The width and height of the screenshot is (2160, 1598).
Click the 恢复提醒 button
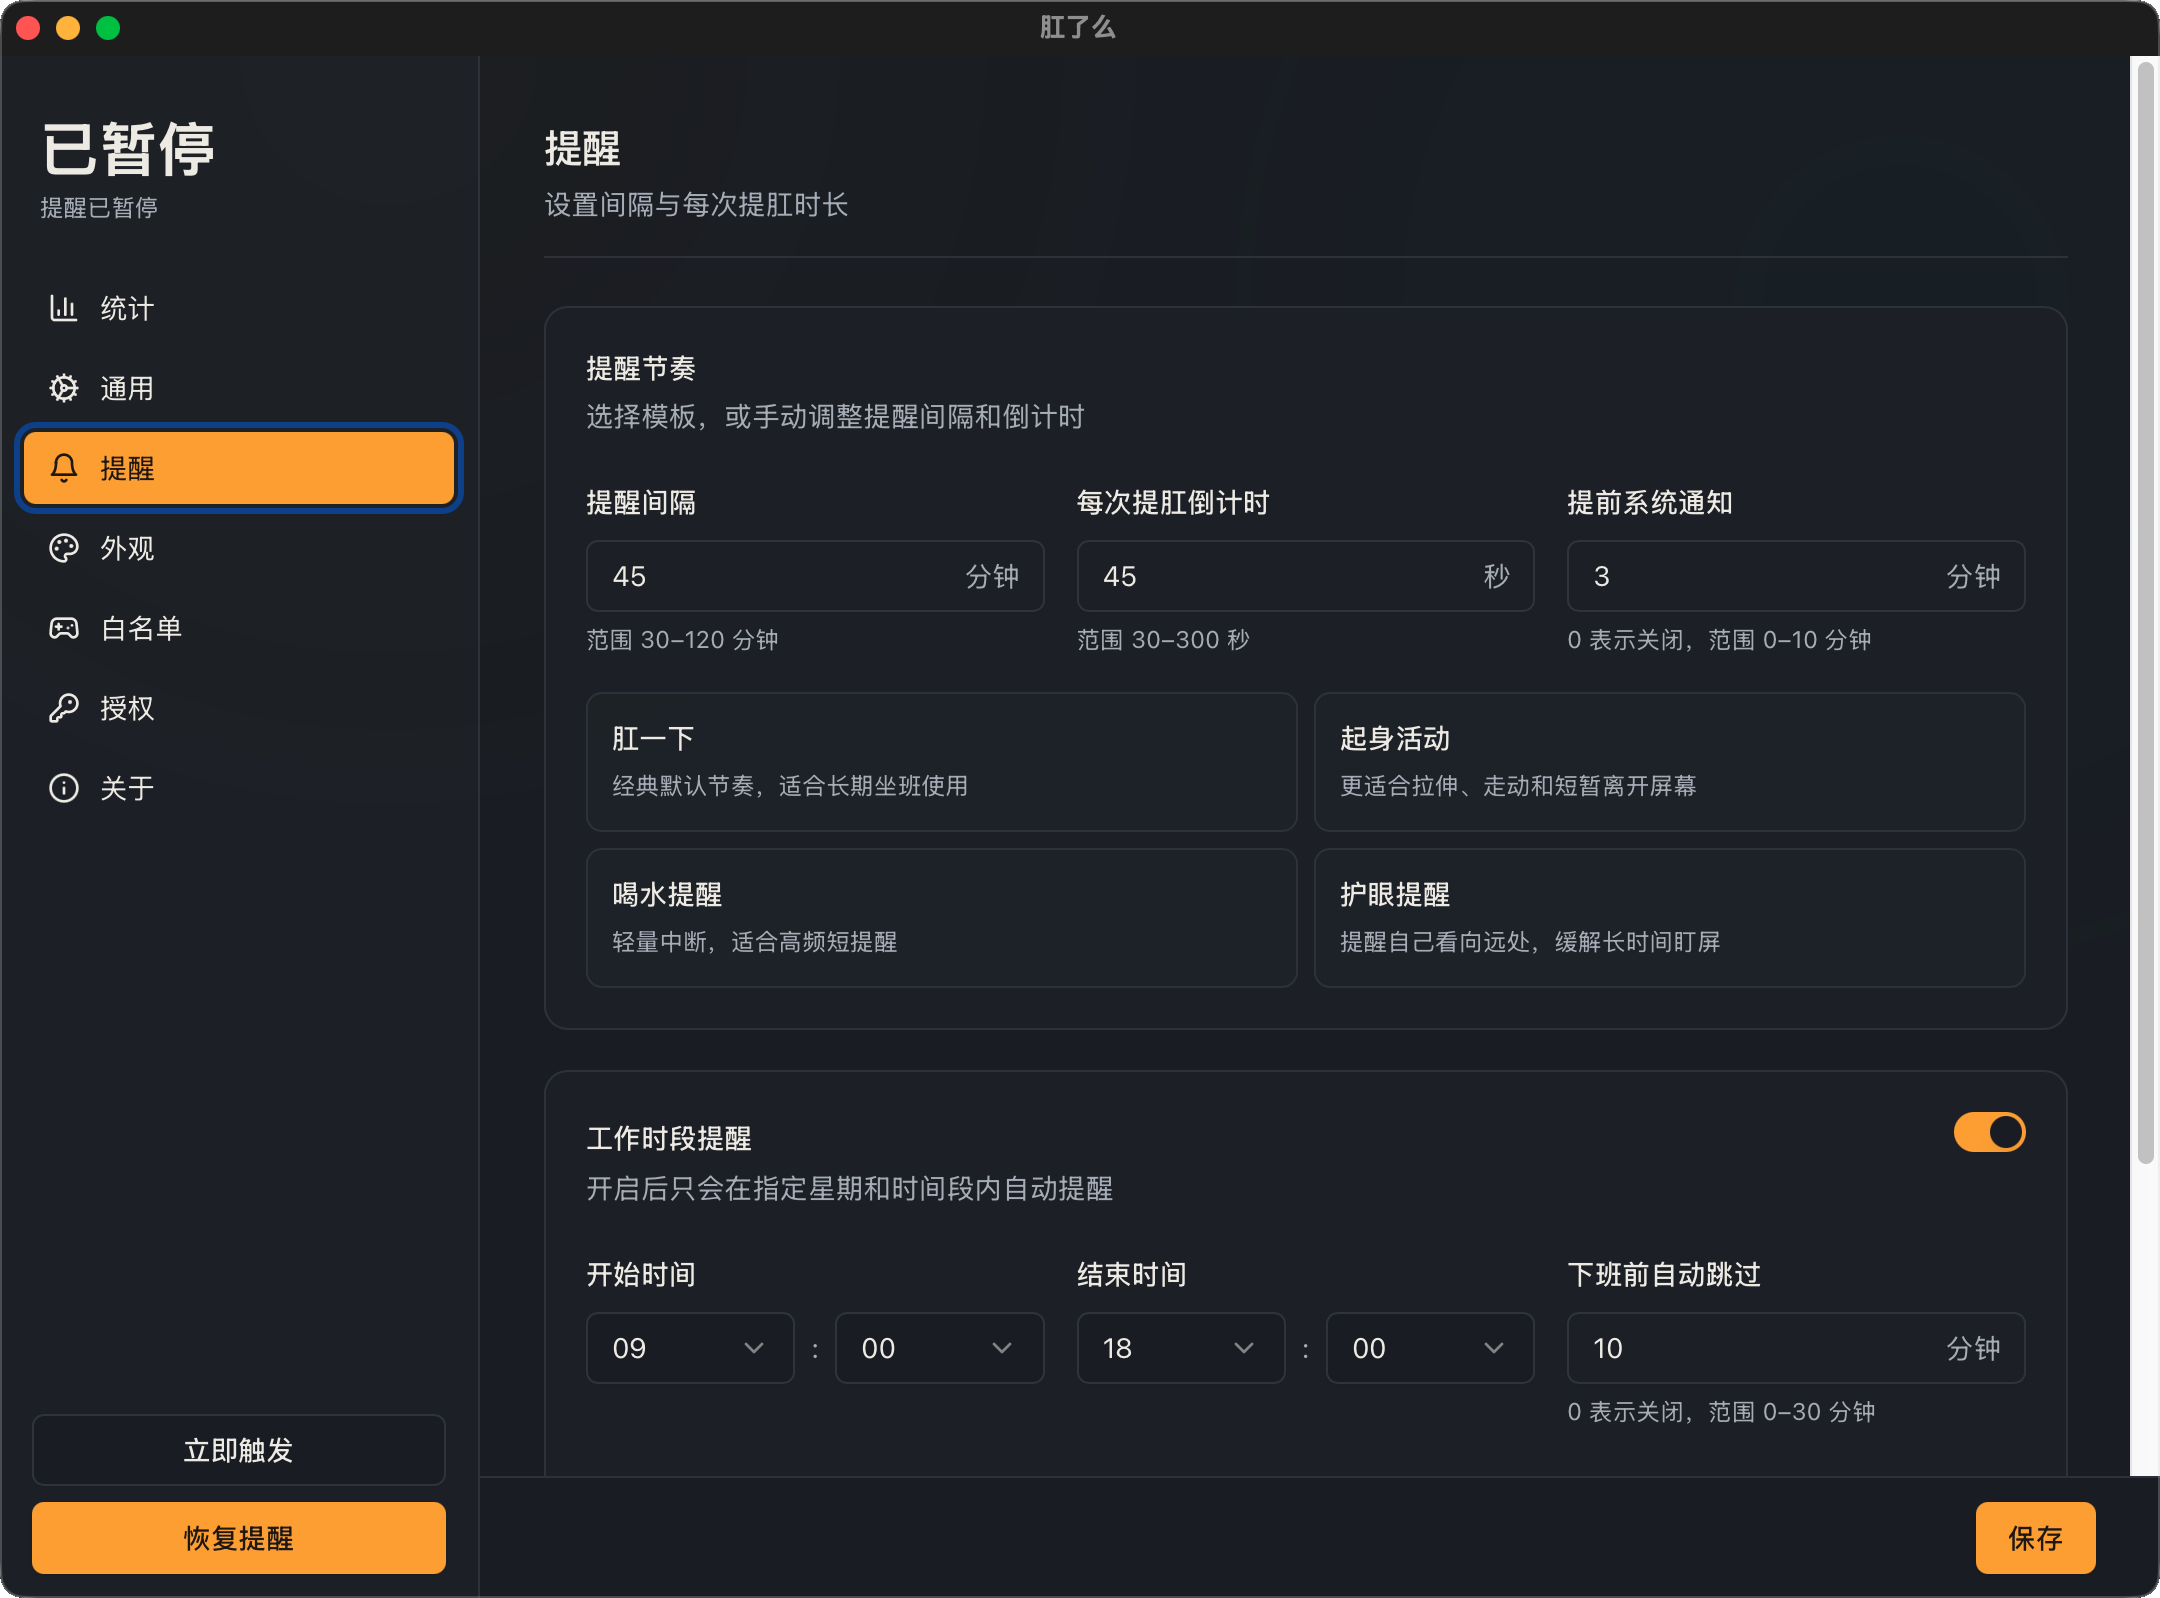[x=239, y=1538]
